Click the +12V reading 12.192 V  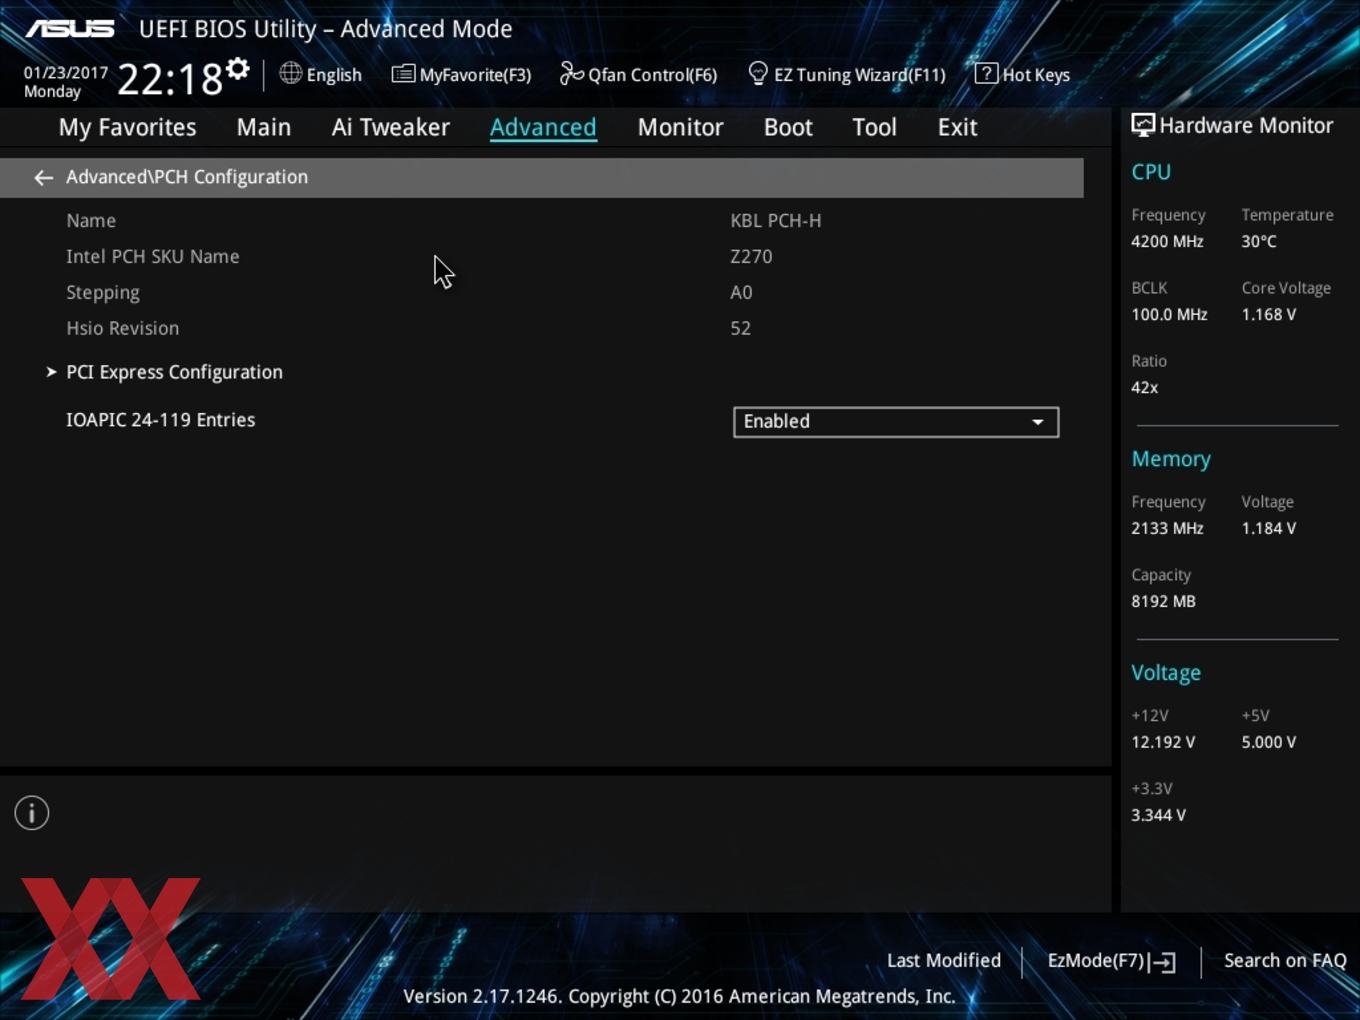pyautogui.click(x=1163, y=742)
